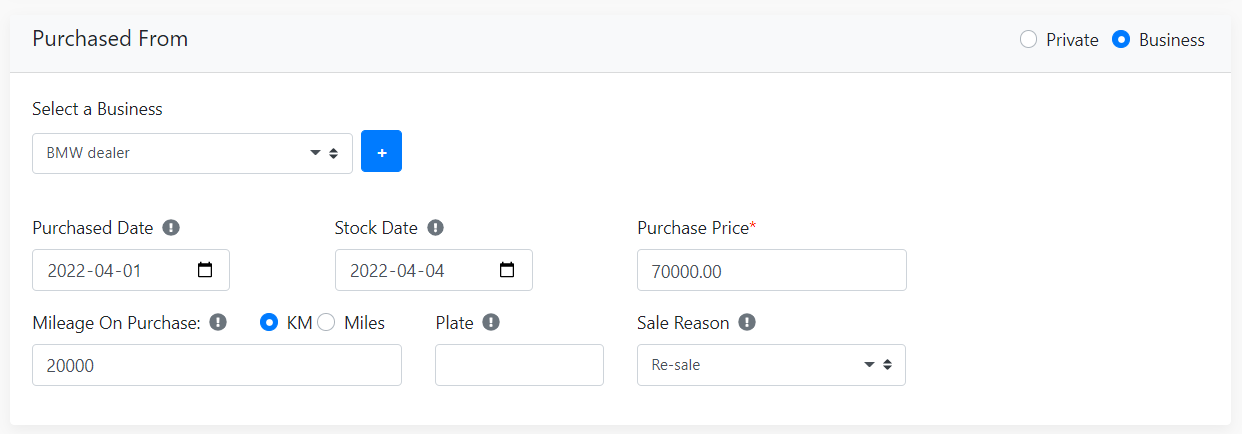Select the Business radio option
The width and height of the screenshot is (1242, 434).
coord(1121,40)
